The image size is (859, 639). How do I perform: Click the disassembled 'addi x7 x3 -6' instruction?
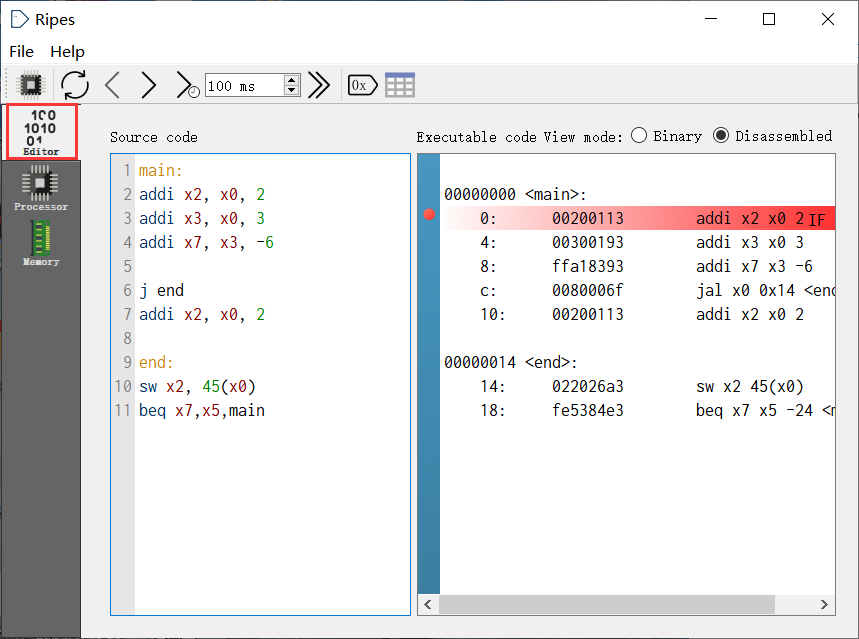754,266
